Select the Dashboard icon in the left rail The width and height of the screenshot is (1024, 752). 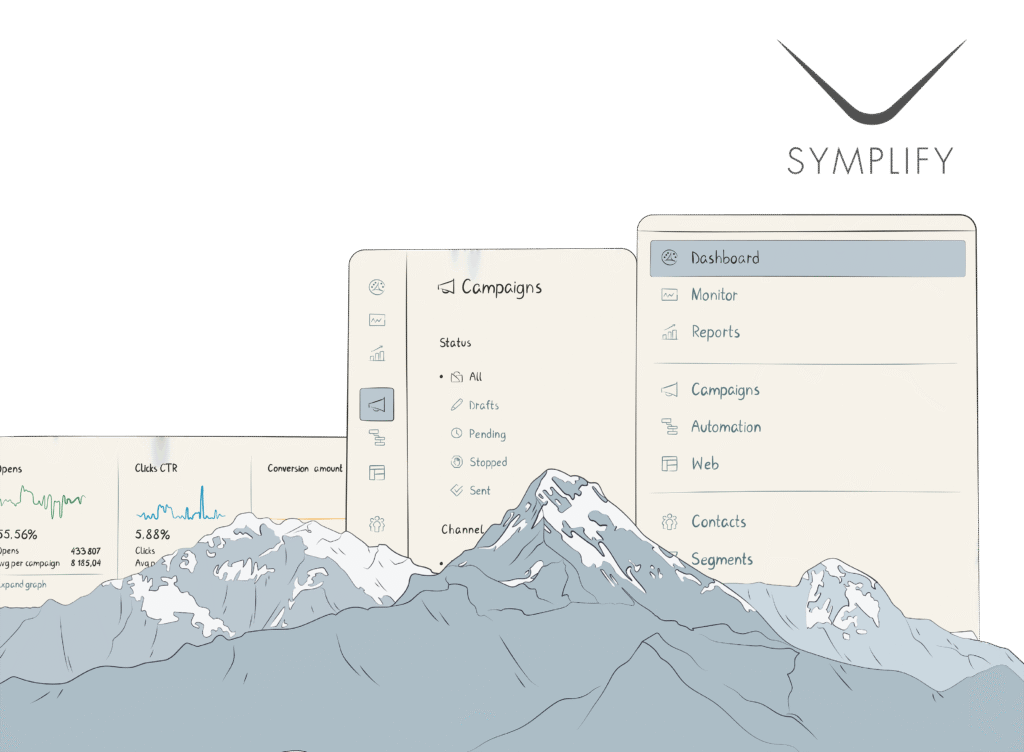376,287
